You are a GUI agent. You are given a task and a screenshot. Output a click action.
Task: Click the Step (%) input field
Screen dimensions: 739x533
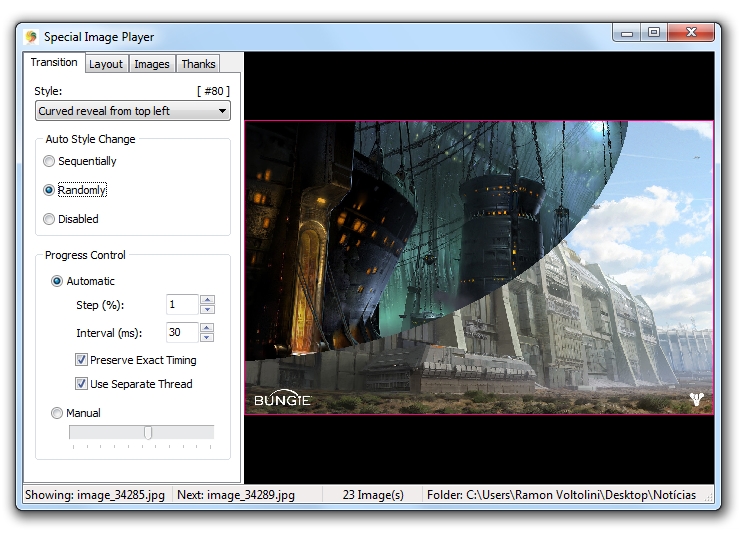click(x=182, y=304)
